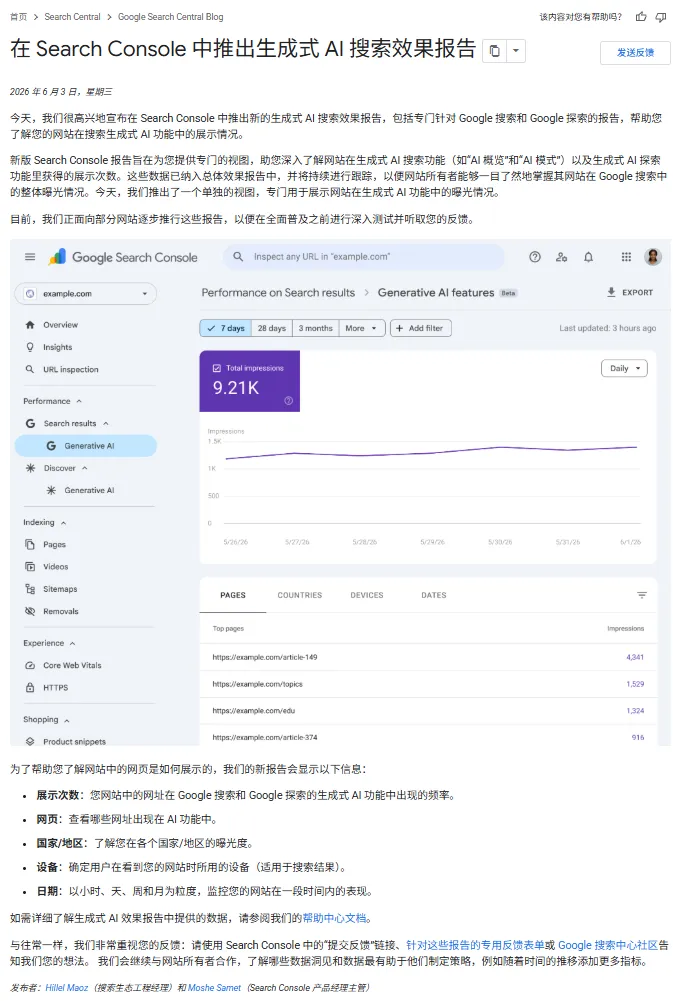Click the URL inspection sidebar icon
The width and height of the screenshot is (673, 1001).
pos(30,370)
